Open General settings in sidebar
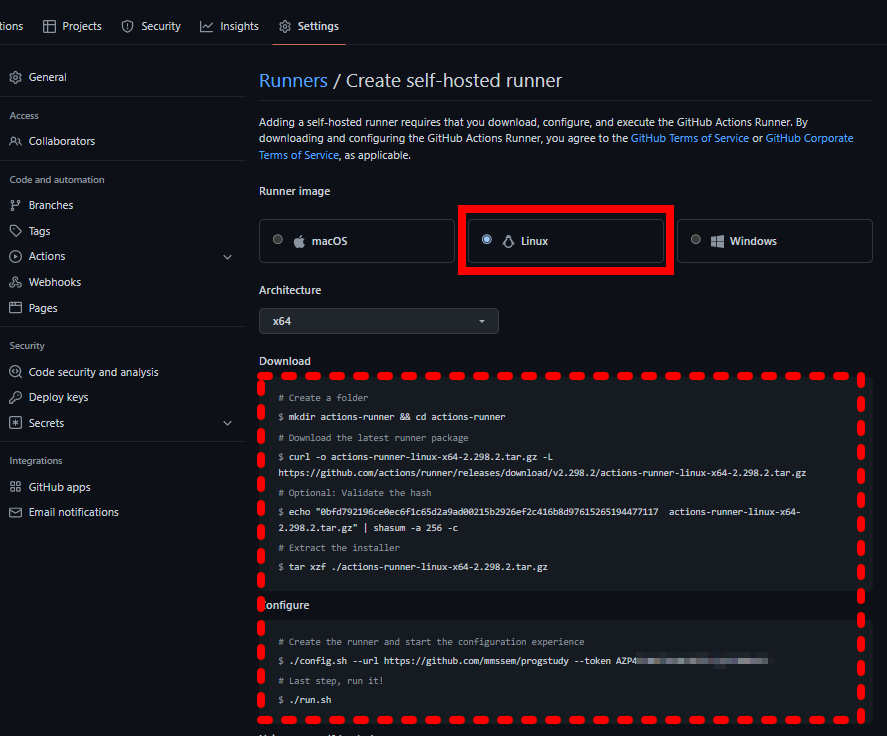Screen dimensions: 887x736 [48, 78]
